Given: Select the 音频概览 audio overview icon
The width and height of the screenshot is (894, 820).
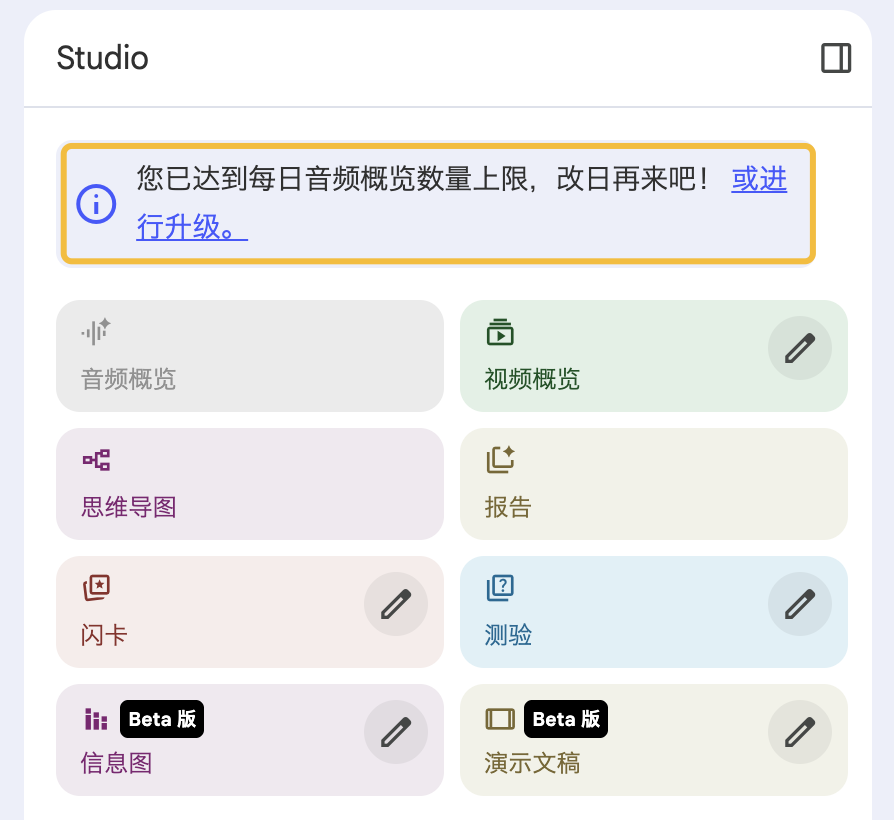Looking at the screenshot, I should coord(95,332).
